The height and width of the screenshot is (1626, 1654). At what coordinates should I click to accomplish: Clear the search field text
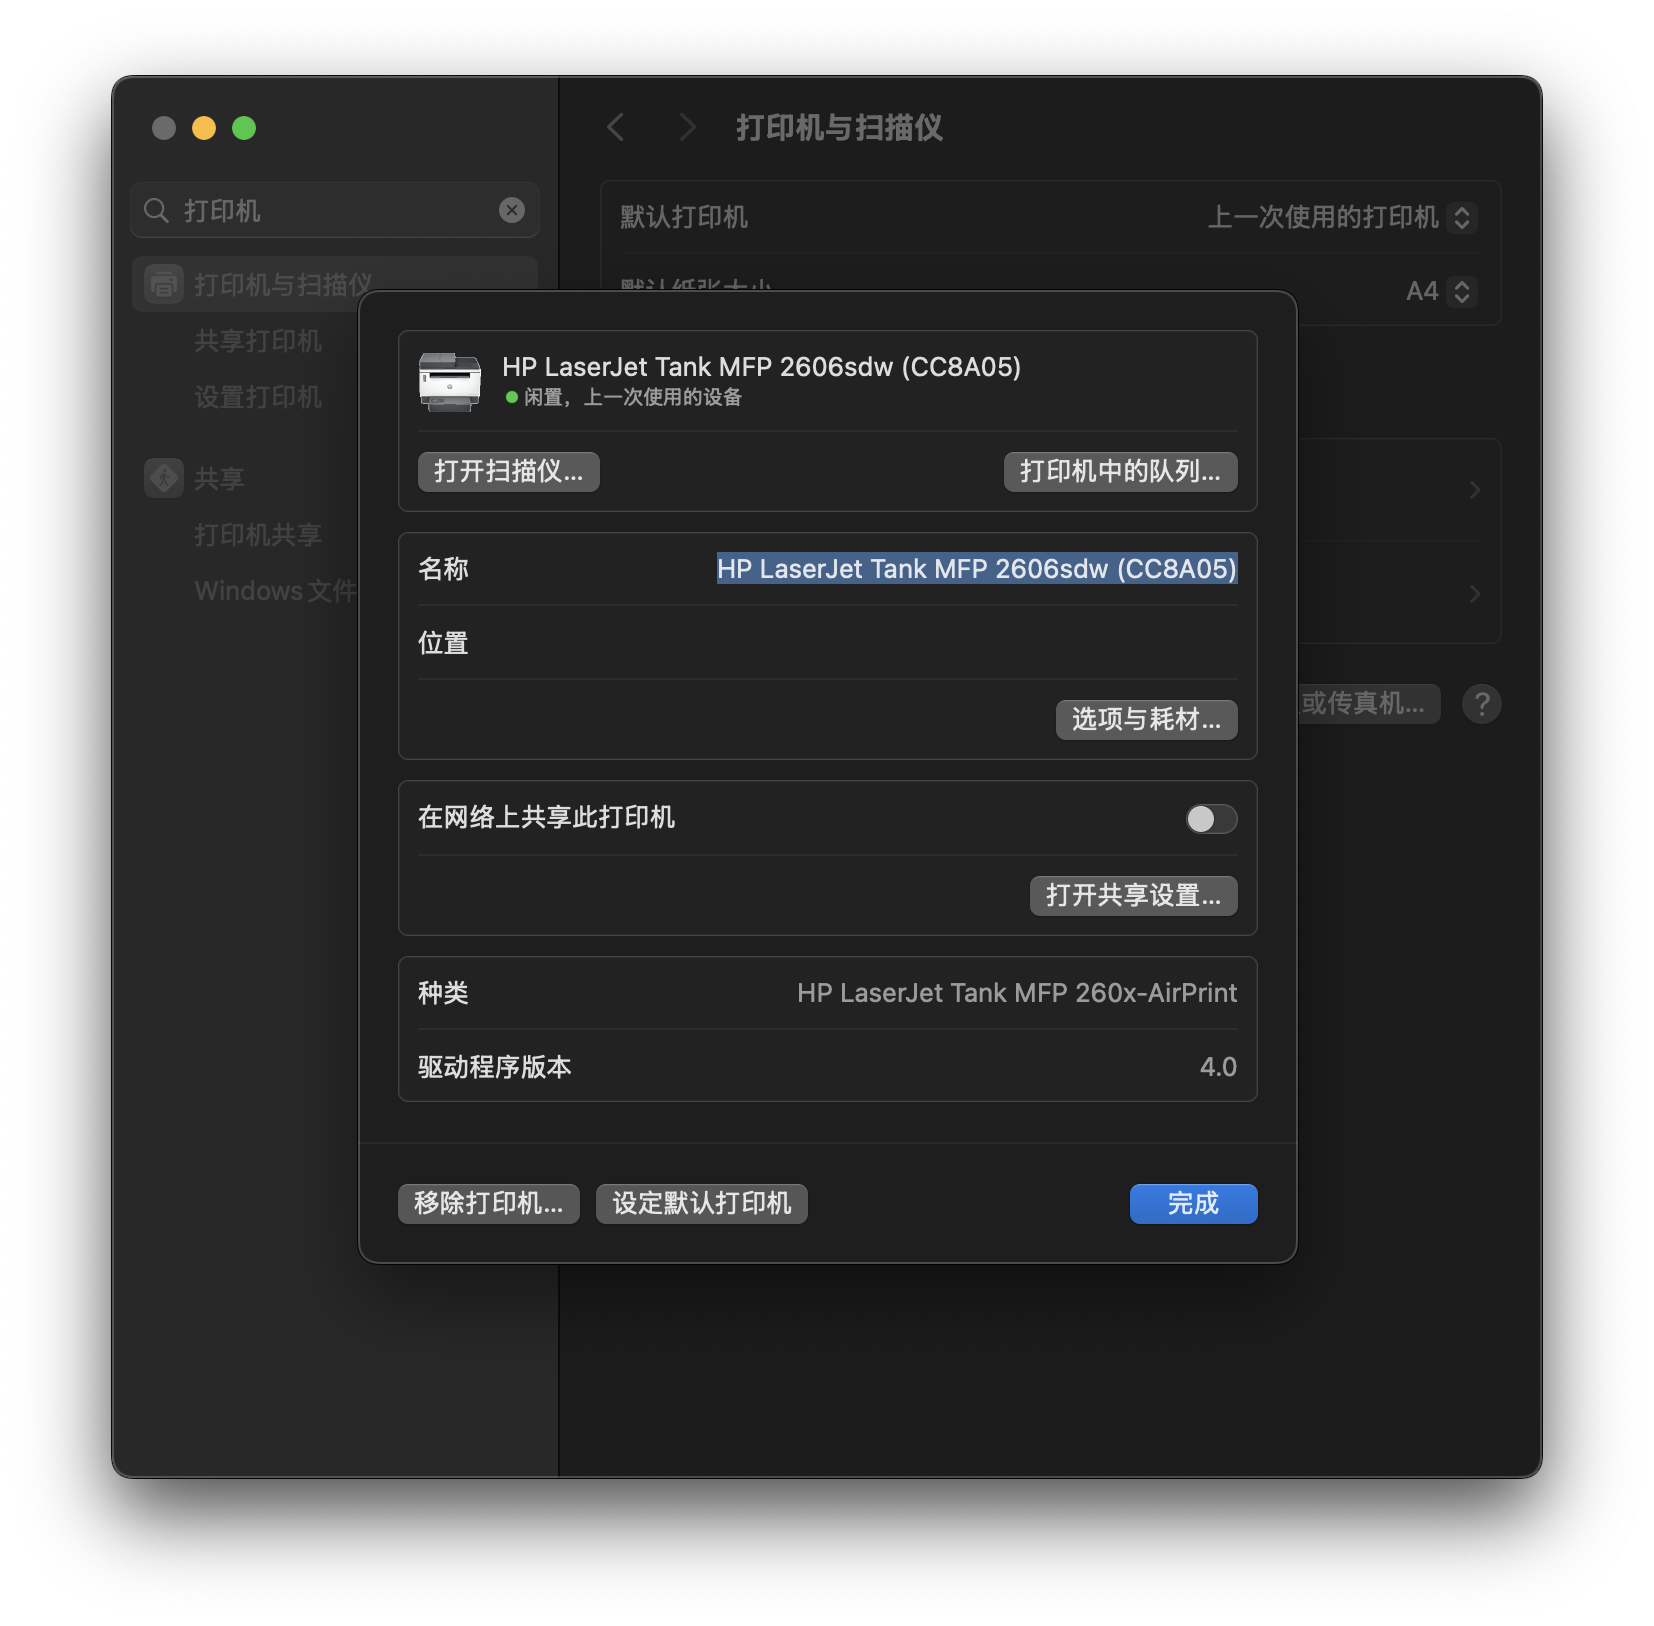[512, 210]
